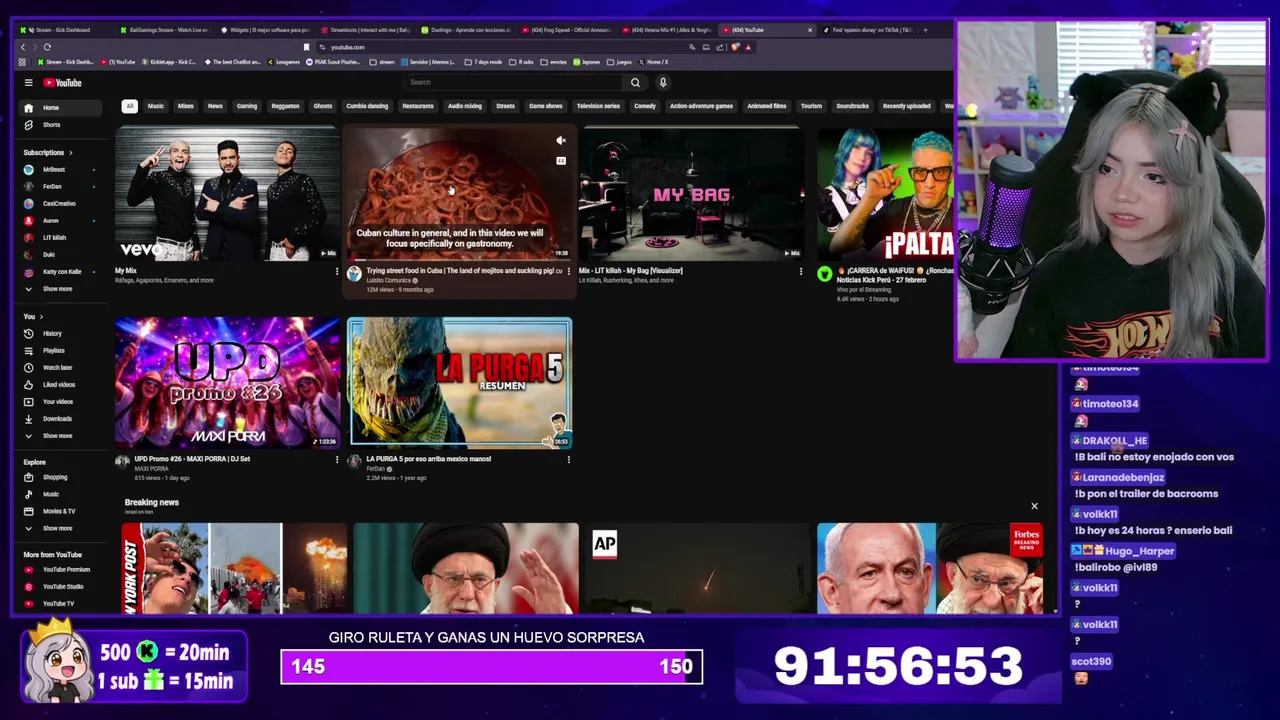Switch to the Streamloots browser tab
The width and height of the screenshot is (1280, 720).
coord(365,30)
